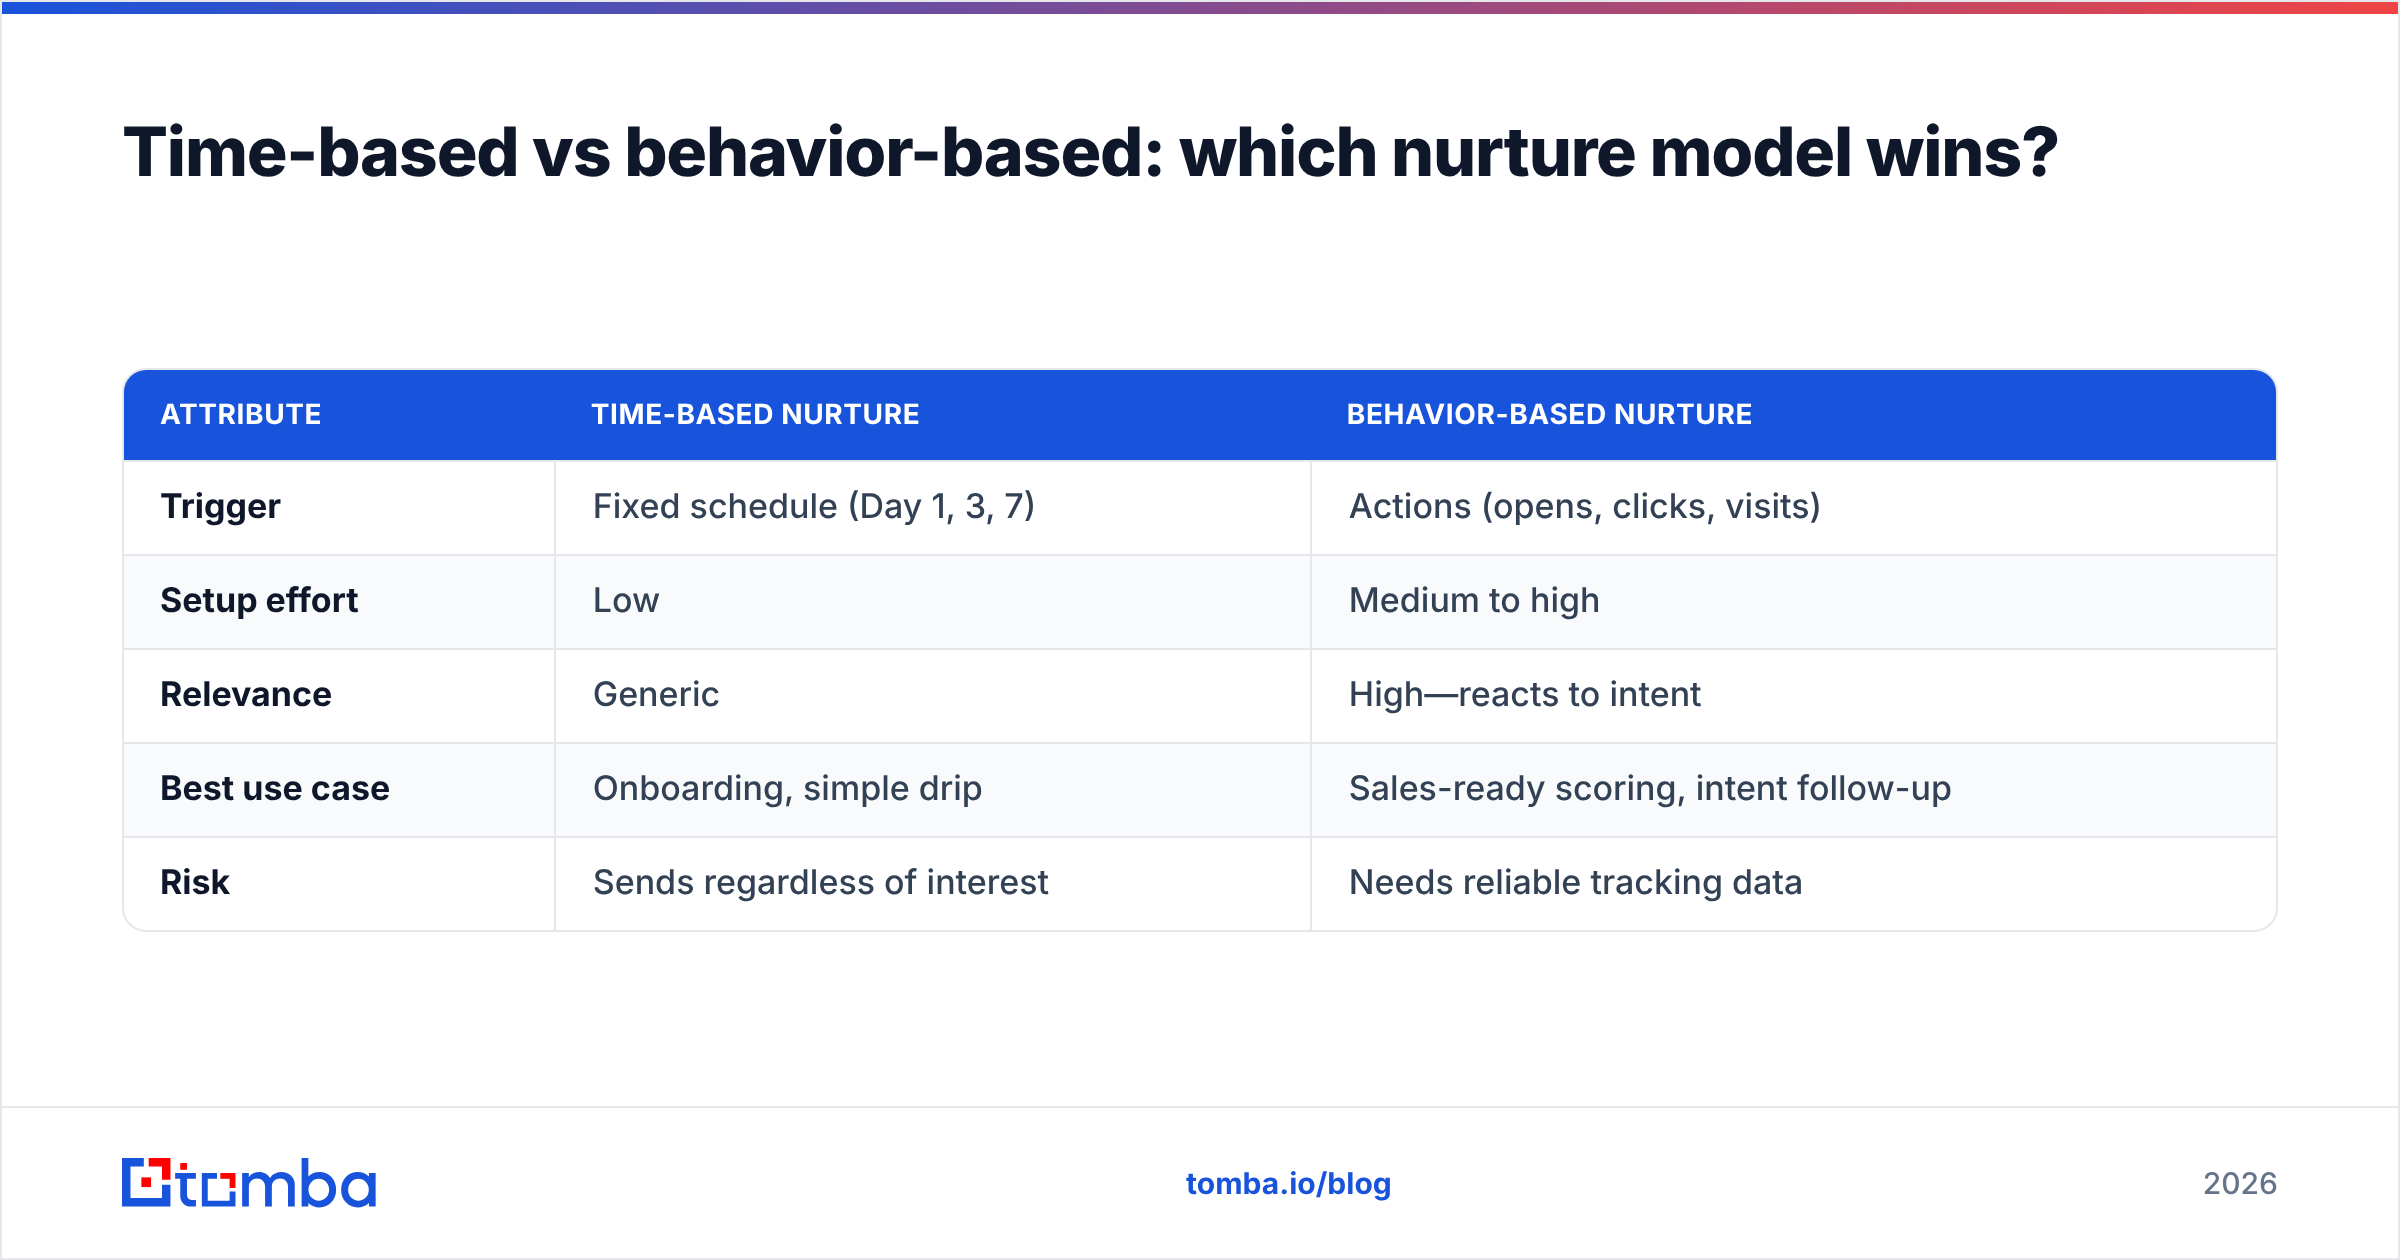This screenshot has height=1260, width=2400.
Task: Click the Best use case row label
Action: point(275,789)
